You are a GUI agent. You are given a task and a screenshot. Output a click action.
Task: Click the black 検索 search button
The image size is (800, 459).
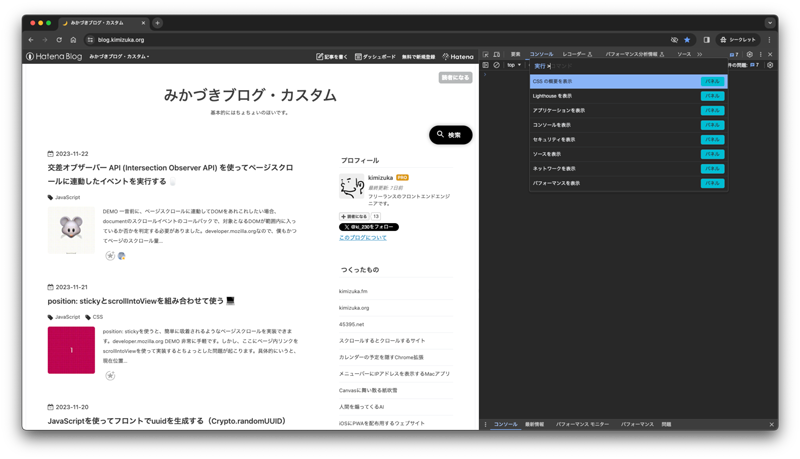tap(451, 135)
